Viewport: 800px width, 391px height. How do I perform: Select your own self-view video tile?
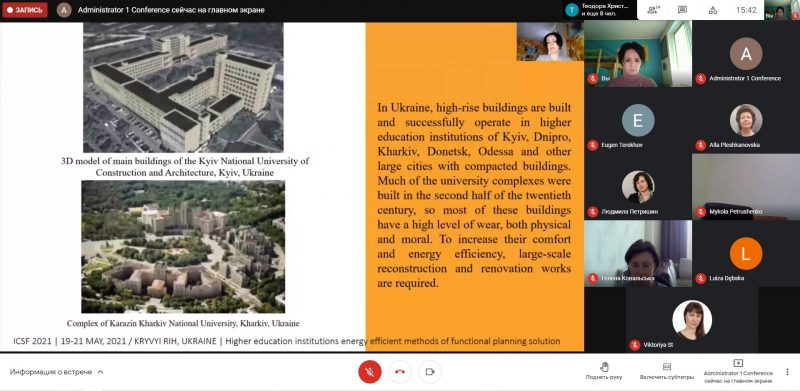[x=638, y=54]
